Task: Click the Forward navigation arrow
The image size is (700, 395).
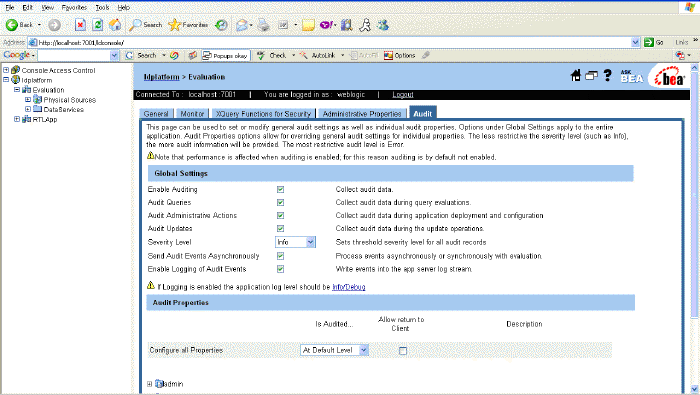Action: 54,25
